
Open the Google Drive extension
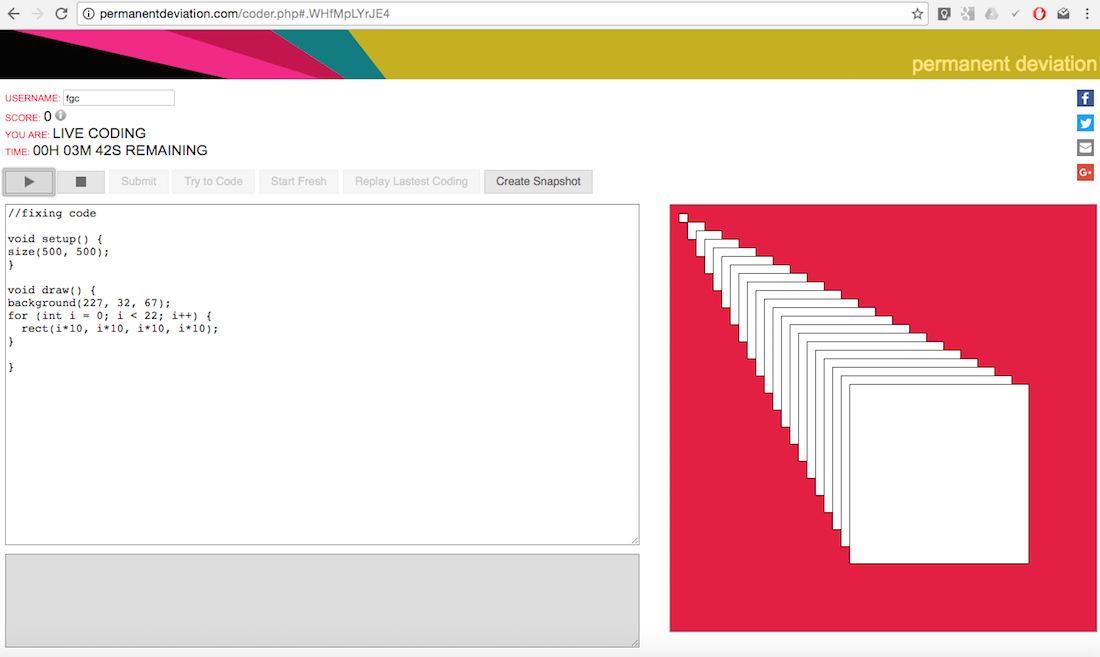[x=991, y=14]
